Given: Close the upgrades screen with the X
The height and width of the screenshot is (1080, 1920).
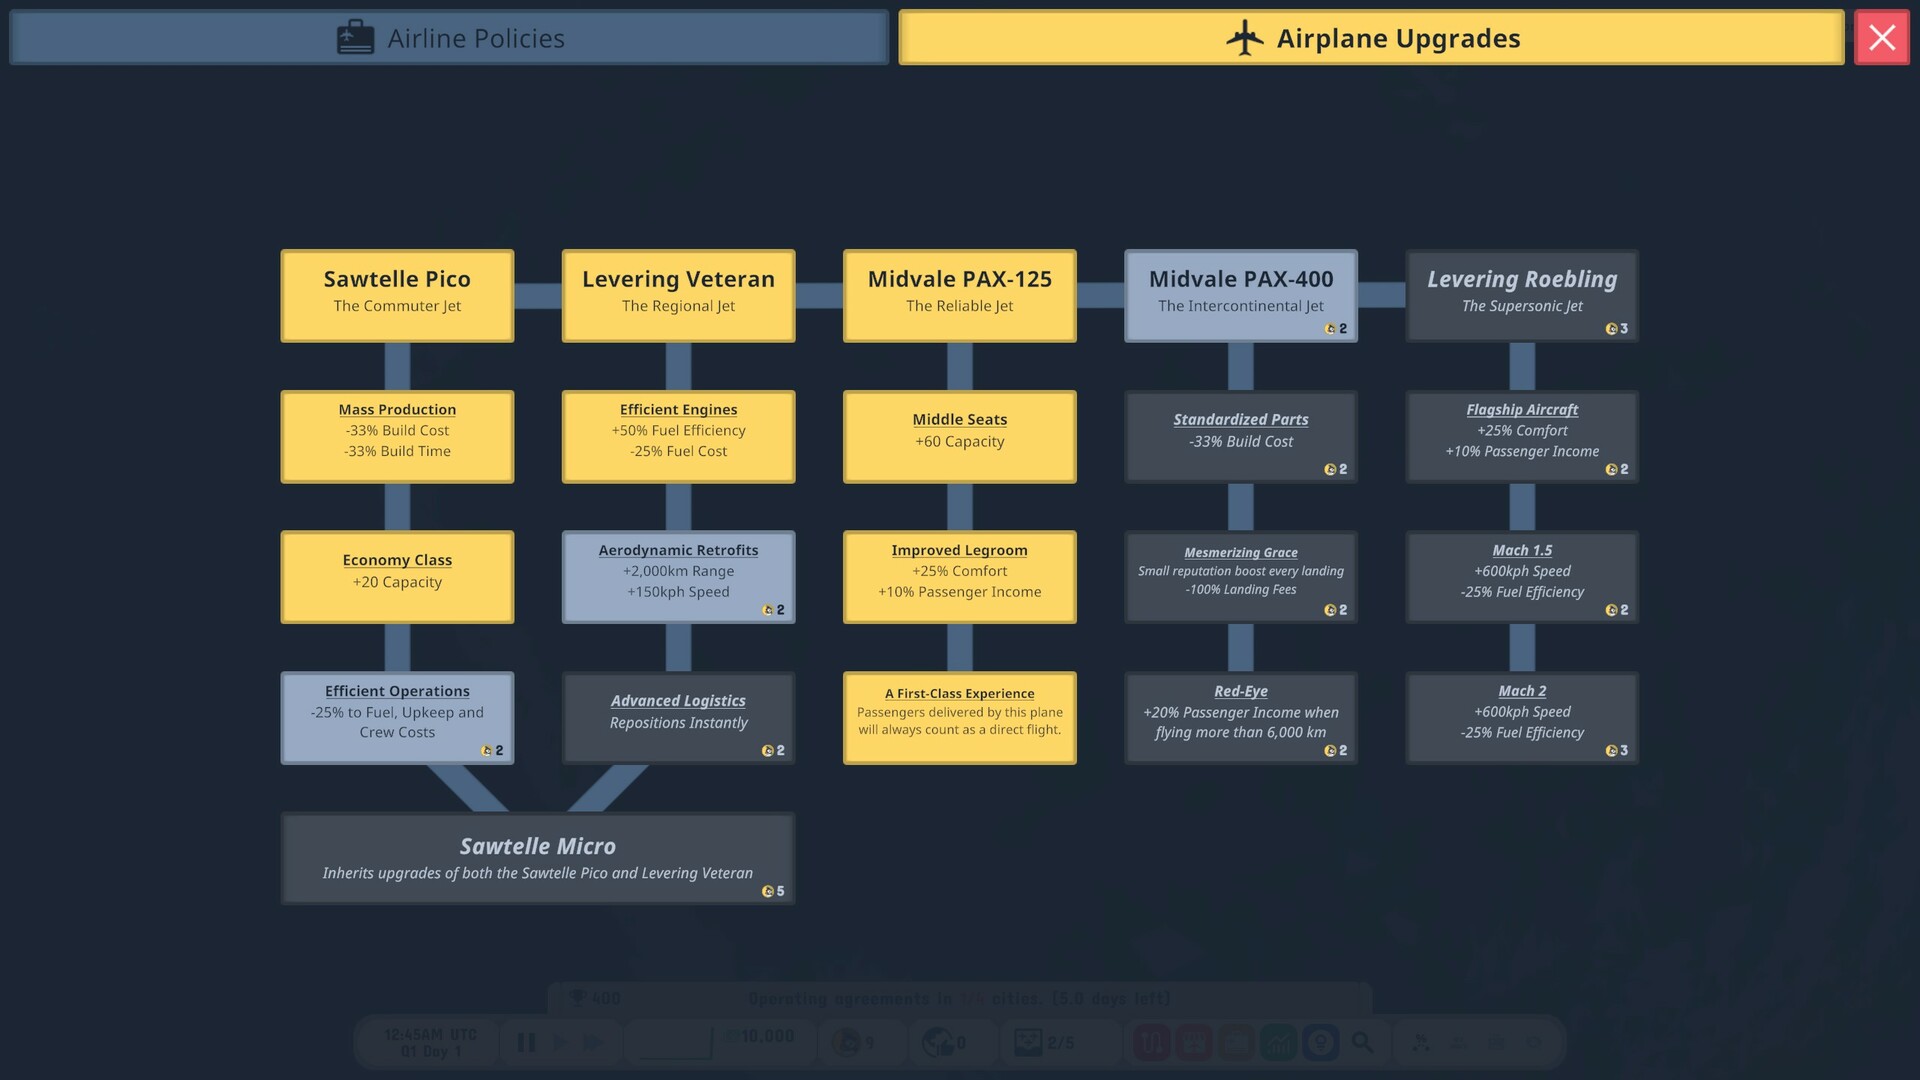Looking at the screenshot, I should (x=1881, y=38).
